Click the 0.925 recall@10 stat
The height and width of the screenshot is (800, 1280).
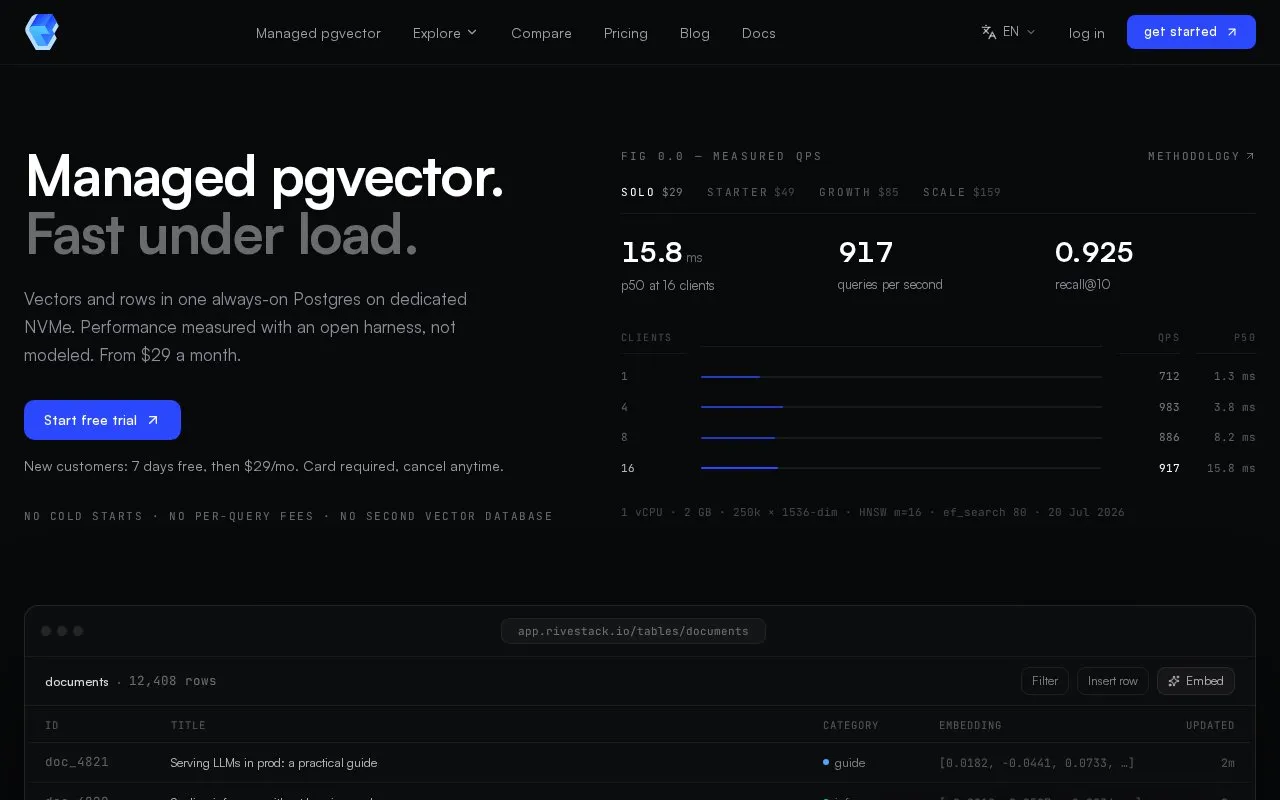(x=1094, y=263)
